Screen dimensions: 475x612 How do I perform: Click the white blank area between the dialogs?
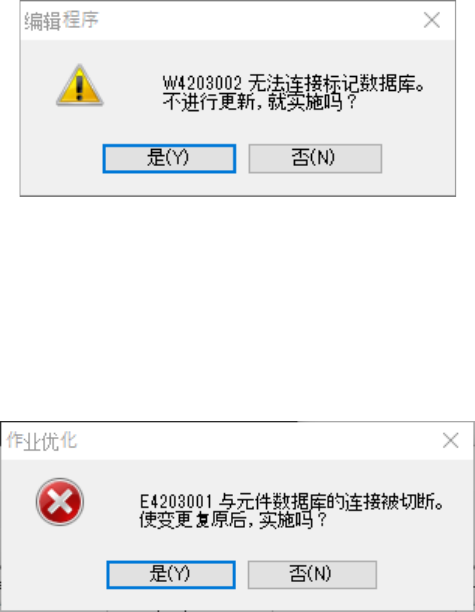coord(237,308)
